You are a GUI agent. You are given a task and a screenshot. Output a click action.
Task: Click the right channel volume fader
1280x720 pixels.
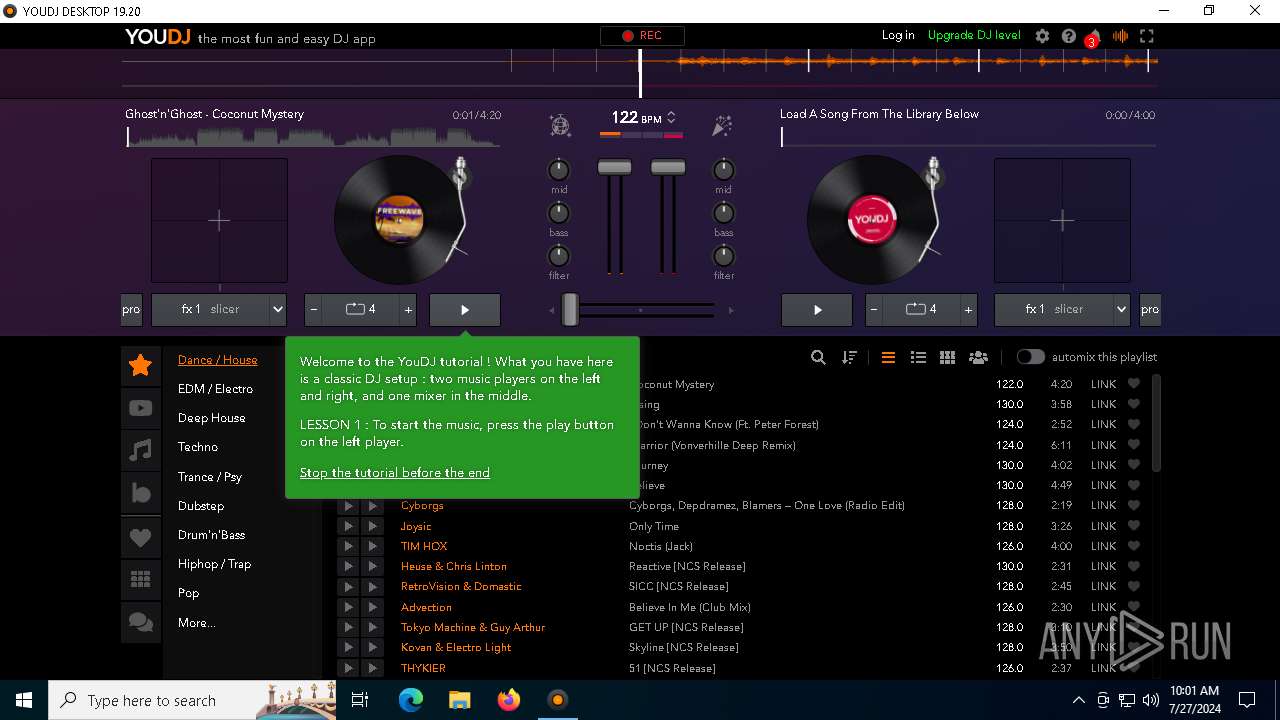click(668, 167)
